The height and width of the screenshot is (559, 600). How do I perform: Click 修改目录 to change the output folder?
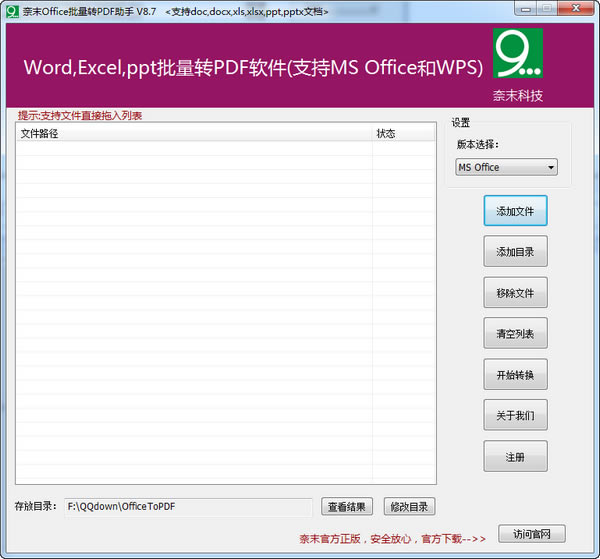pos(409,507)
